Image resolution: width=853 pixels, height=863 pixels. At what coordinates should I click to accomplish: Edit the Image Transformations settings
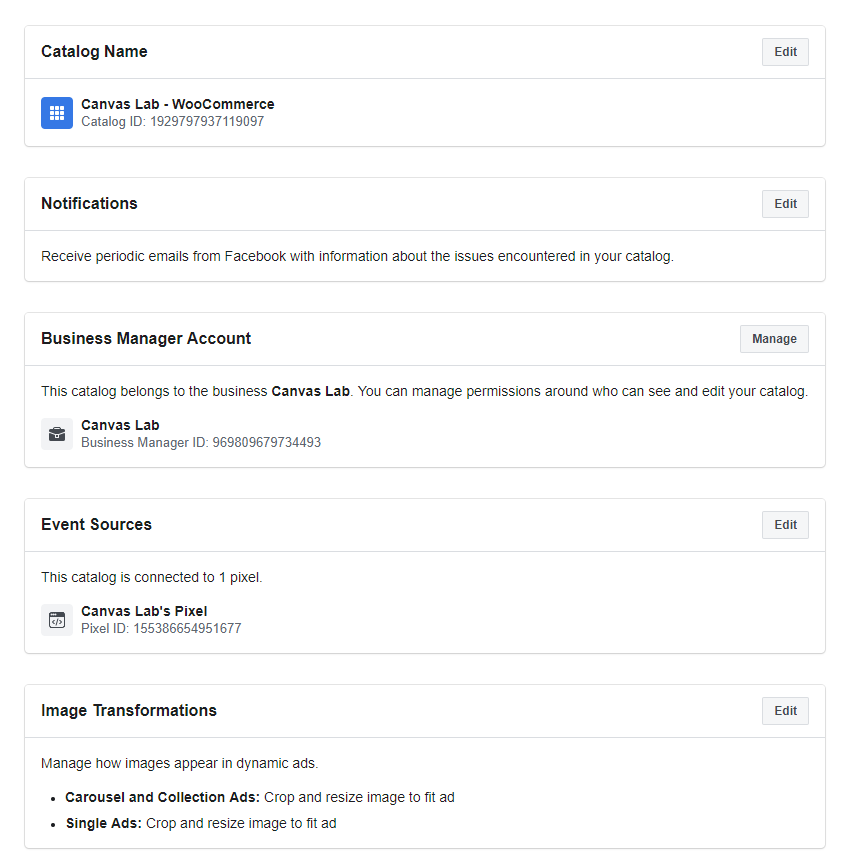(x=785, y=711)
